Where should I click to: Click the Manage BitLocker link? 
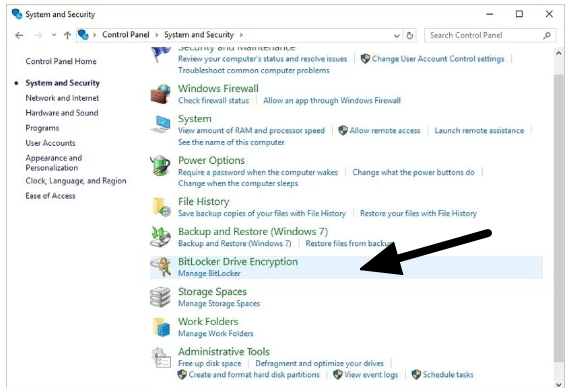209,273
